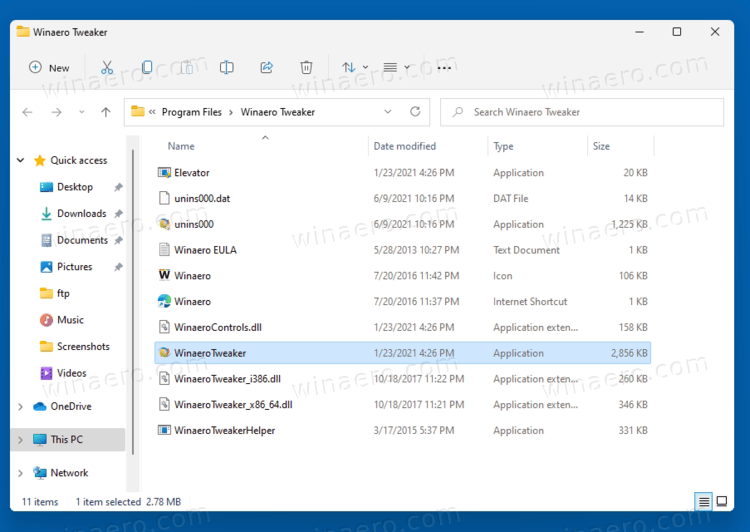The width and height of the screenshot is (750, 532).
Task: Refresh the folder with the reload icon
Action: pyautogui.click(x=415, y=111)
